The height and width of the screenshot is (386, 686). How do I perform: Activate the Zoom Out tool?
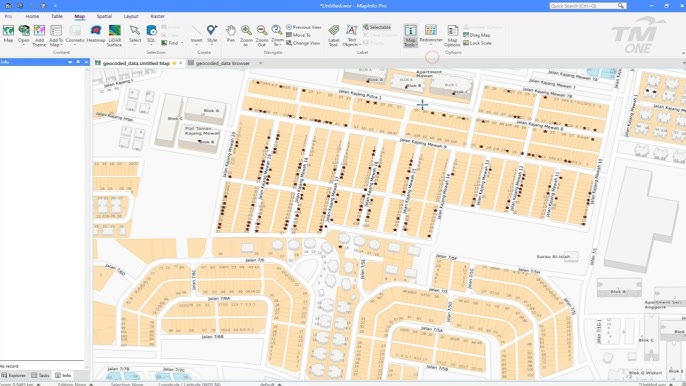262,35
